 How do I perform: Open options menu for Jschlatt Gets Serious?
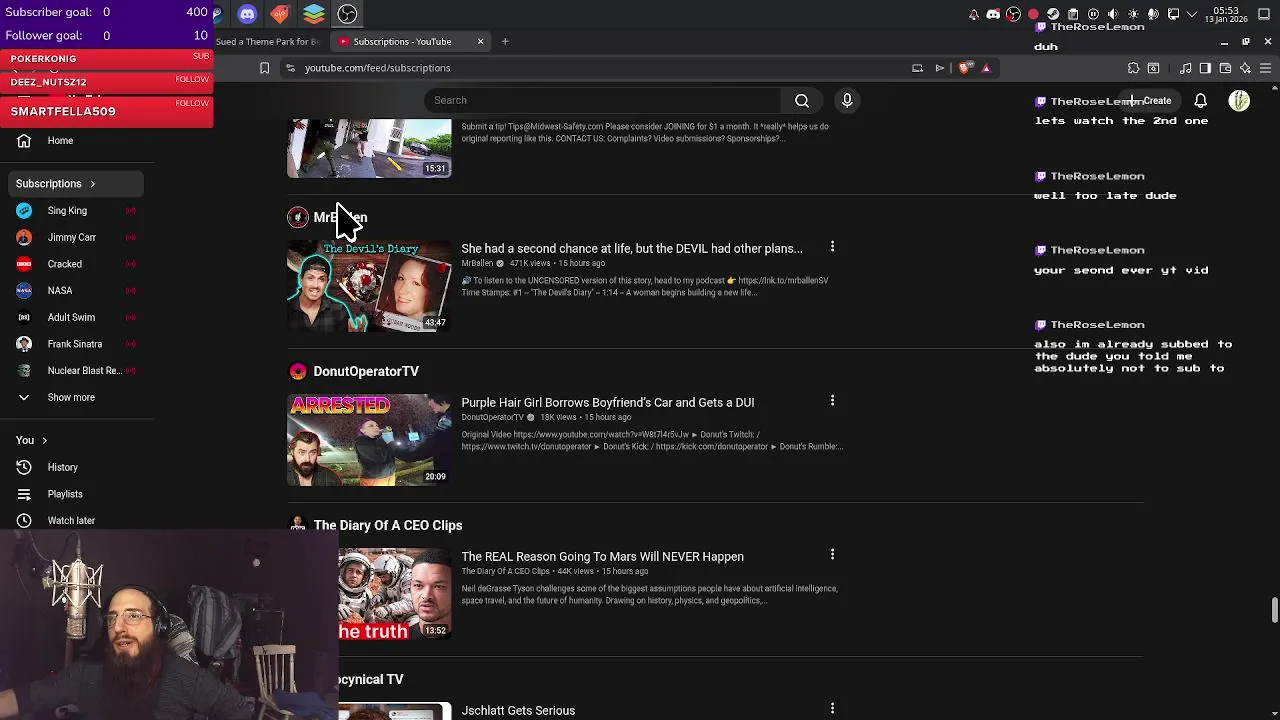tap(832, 709)
